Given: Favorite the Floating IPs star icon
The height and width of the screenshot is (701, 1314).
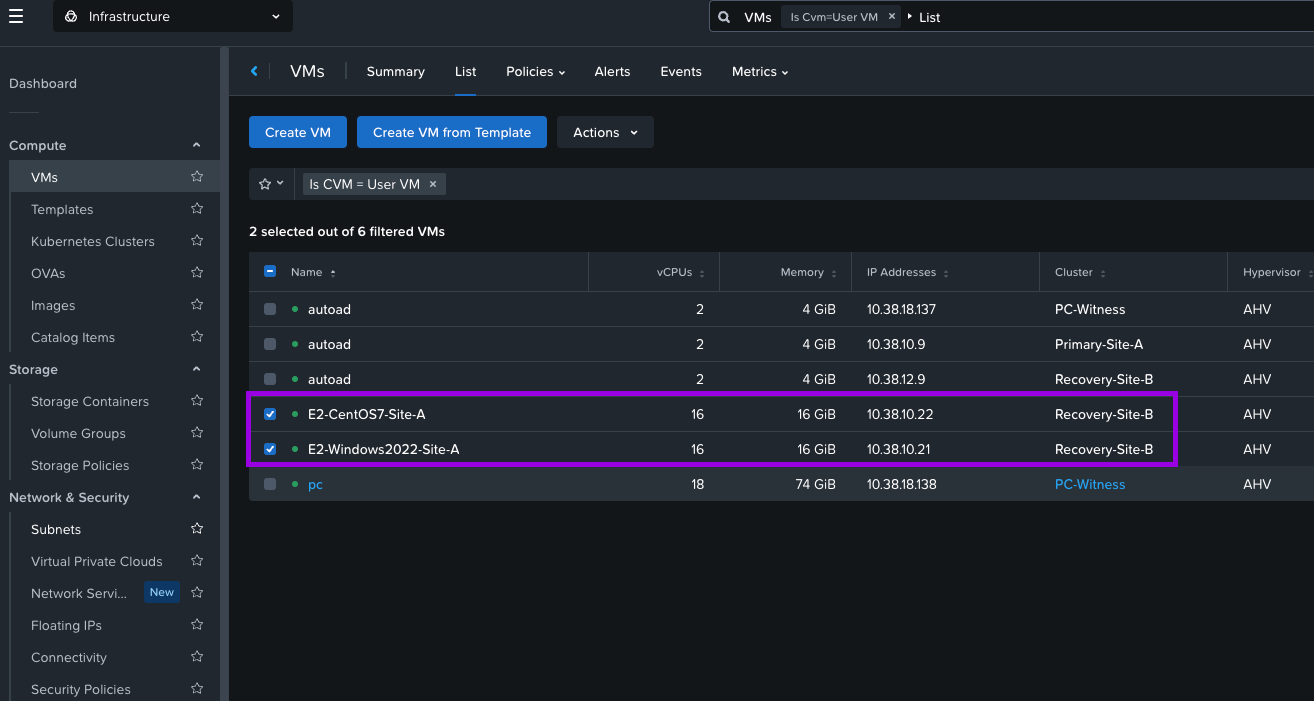Looking at the screenshot, I should 197,624.
